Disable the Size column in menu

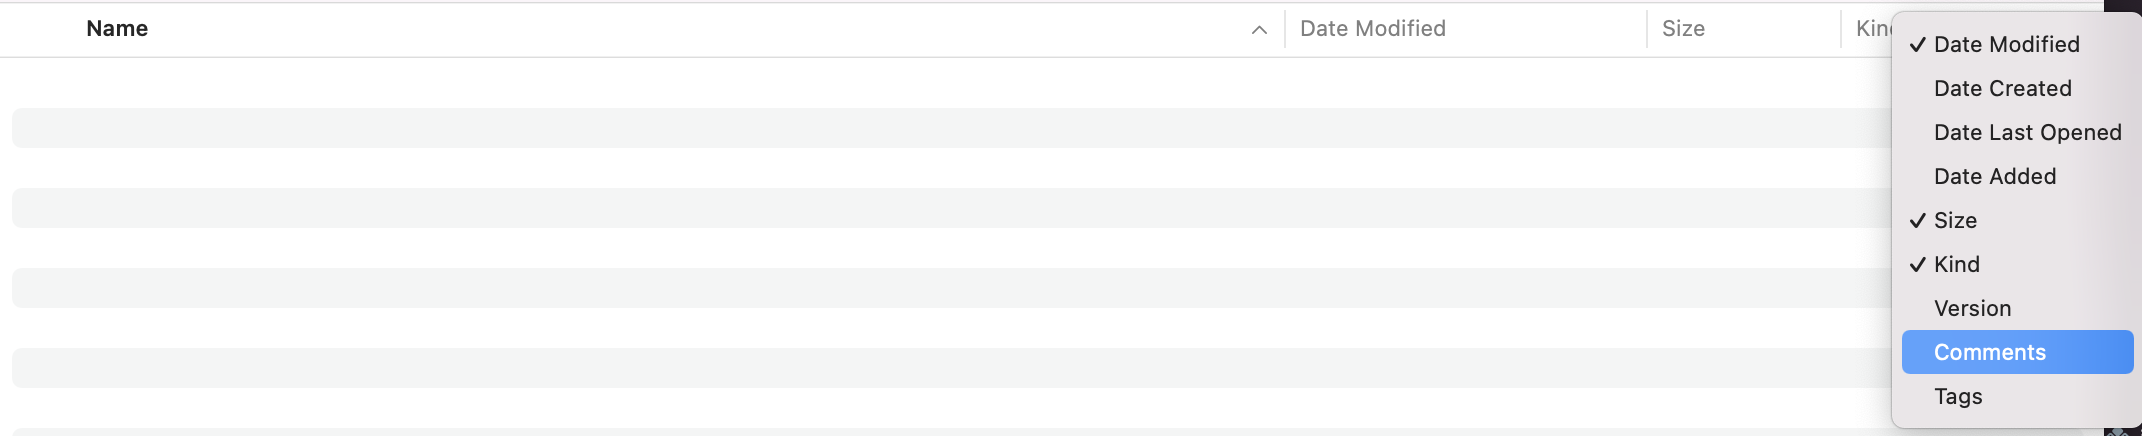coord(1955,220)
